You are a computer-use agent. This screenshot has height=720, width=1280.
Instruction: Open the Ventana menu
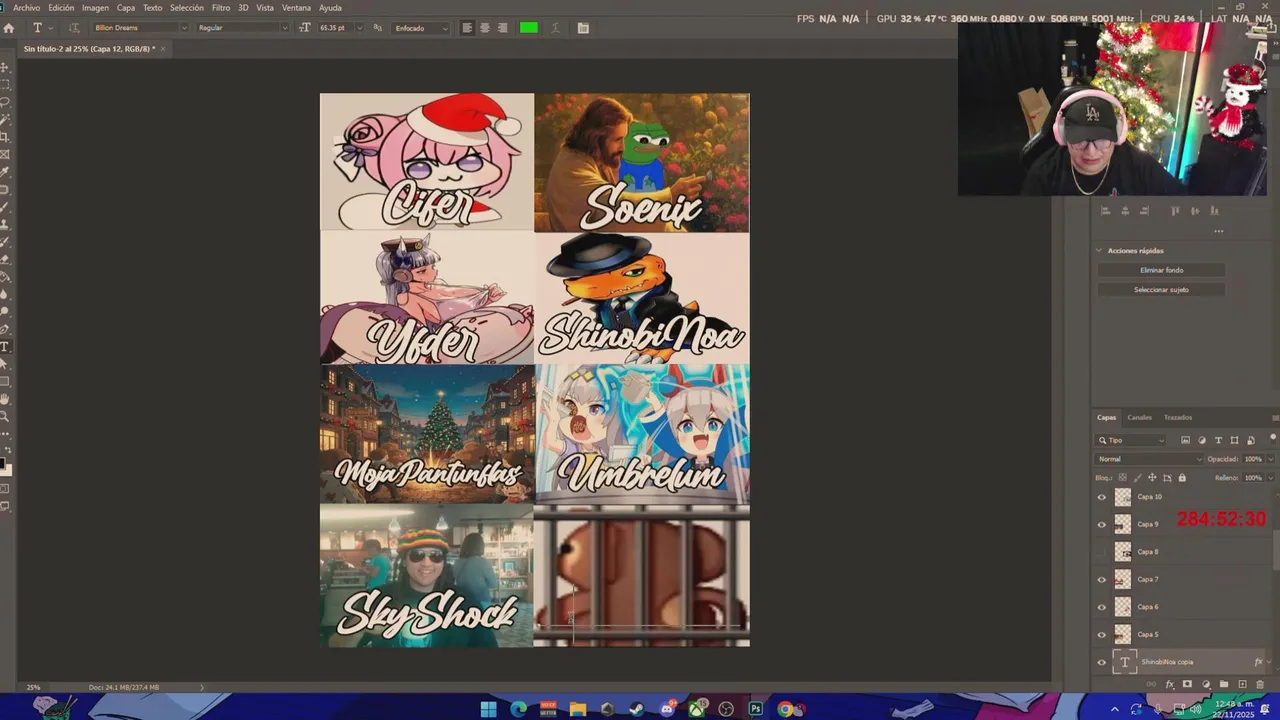296,7
